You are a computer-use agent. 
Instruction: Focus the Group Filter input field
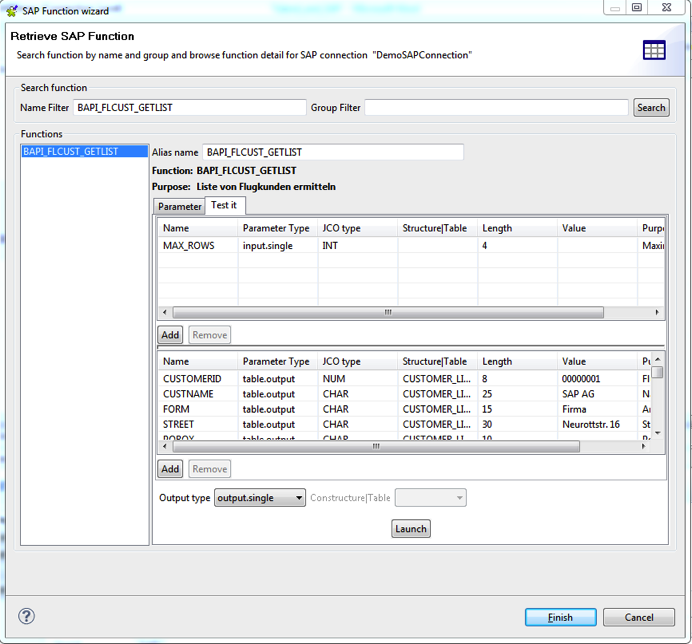496,108
